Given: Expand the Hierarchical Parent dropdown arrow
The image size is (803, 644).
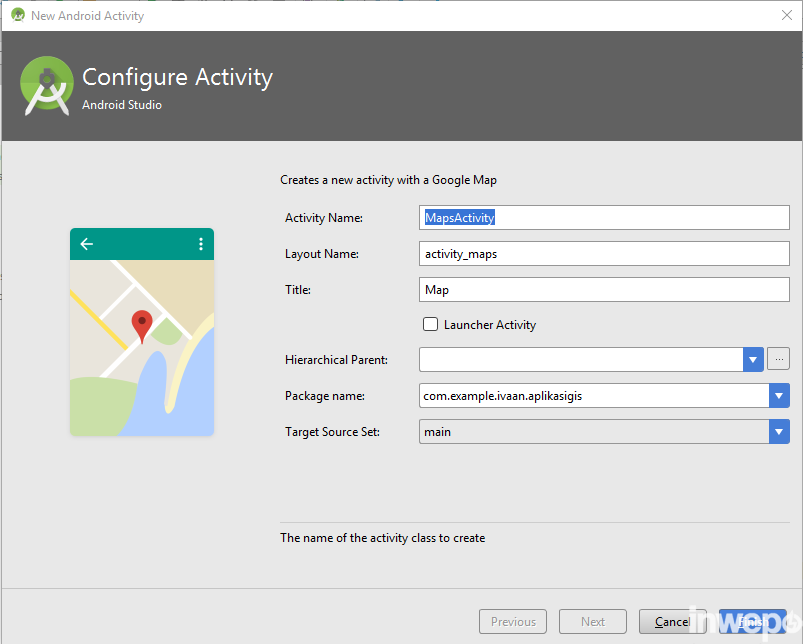Looking at the screenshot, I should [x=753, y=360].
